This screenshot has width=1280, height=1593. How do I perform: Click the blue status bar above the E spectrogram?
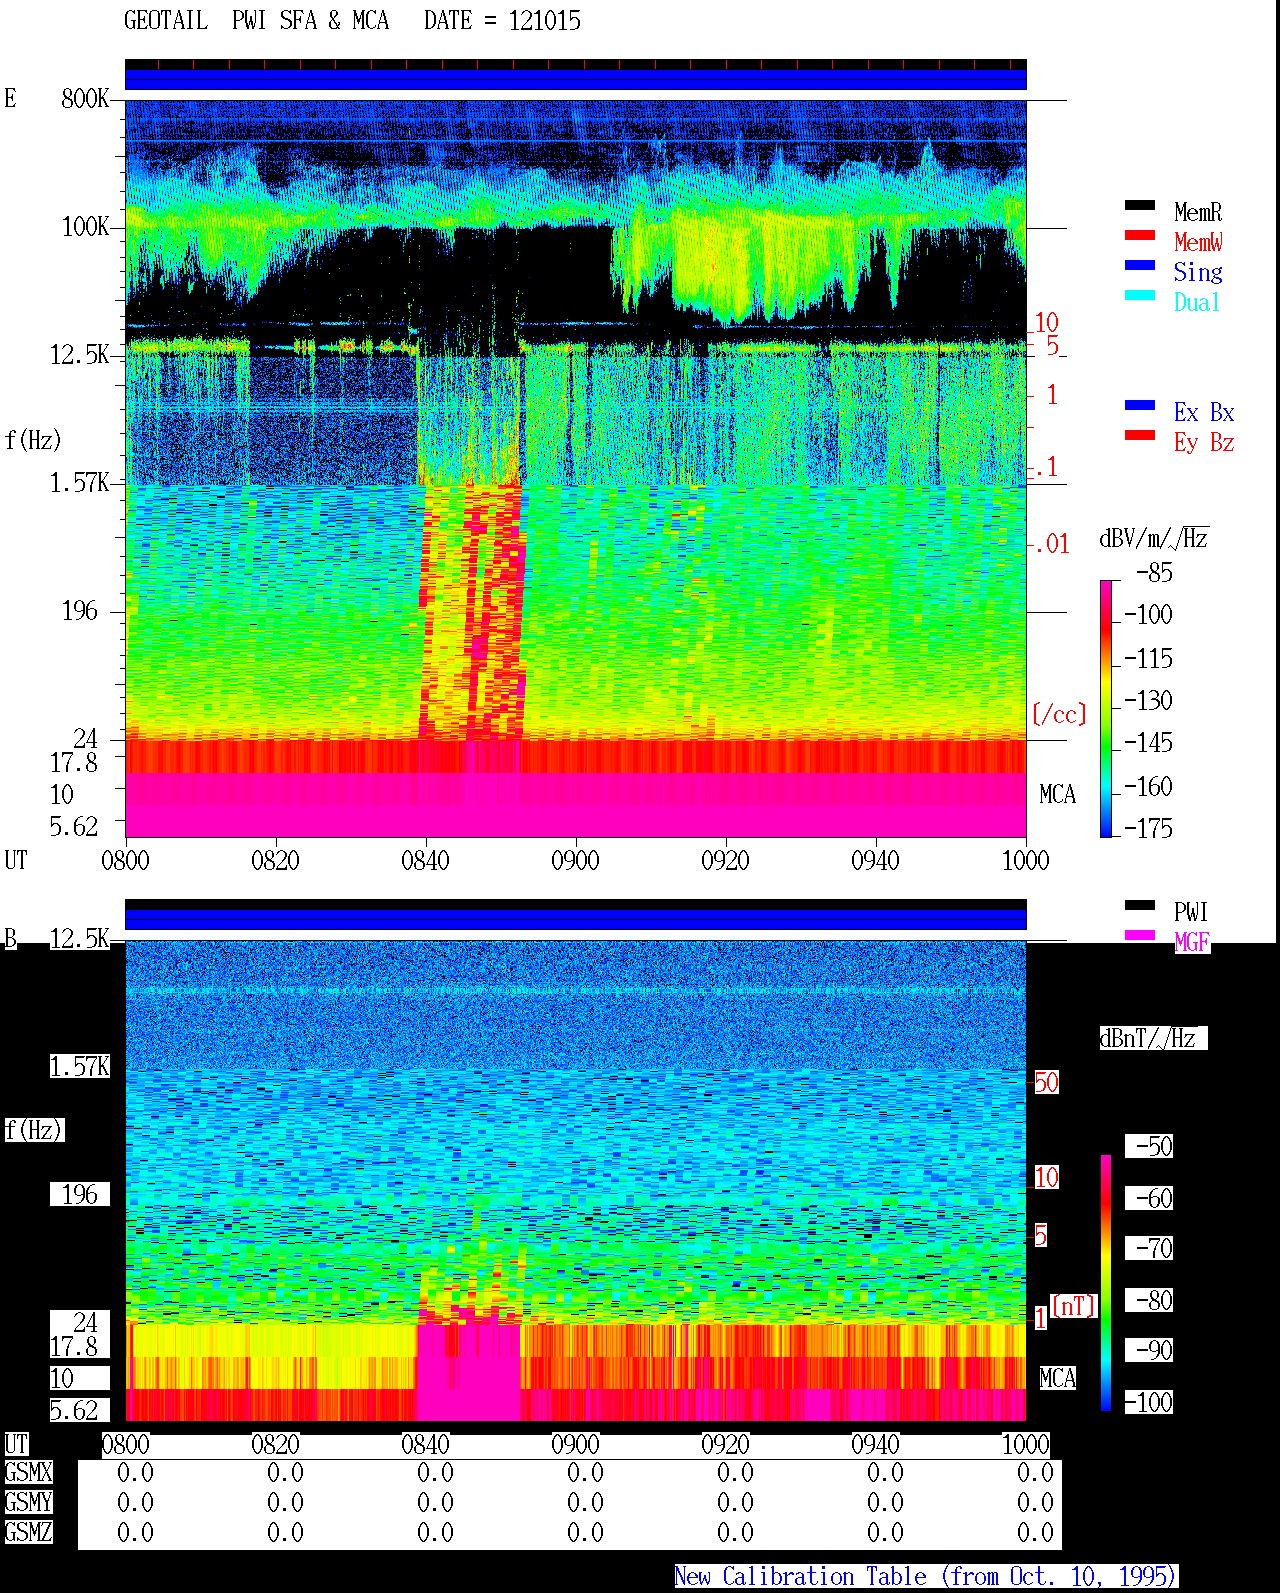575,79
